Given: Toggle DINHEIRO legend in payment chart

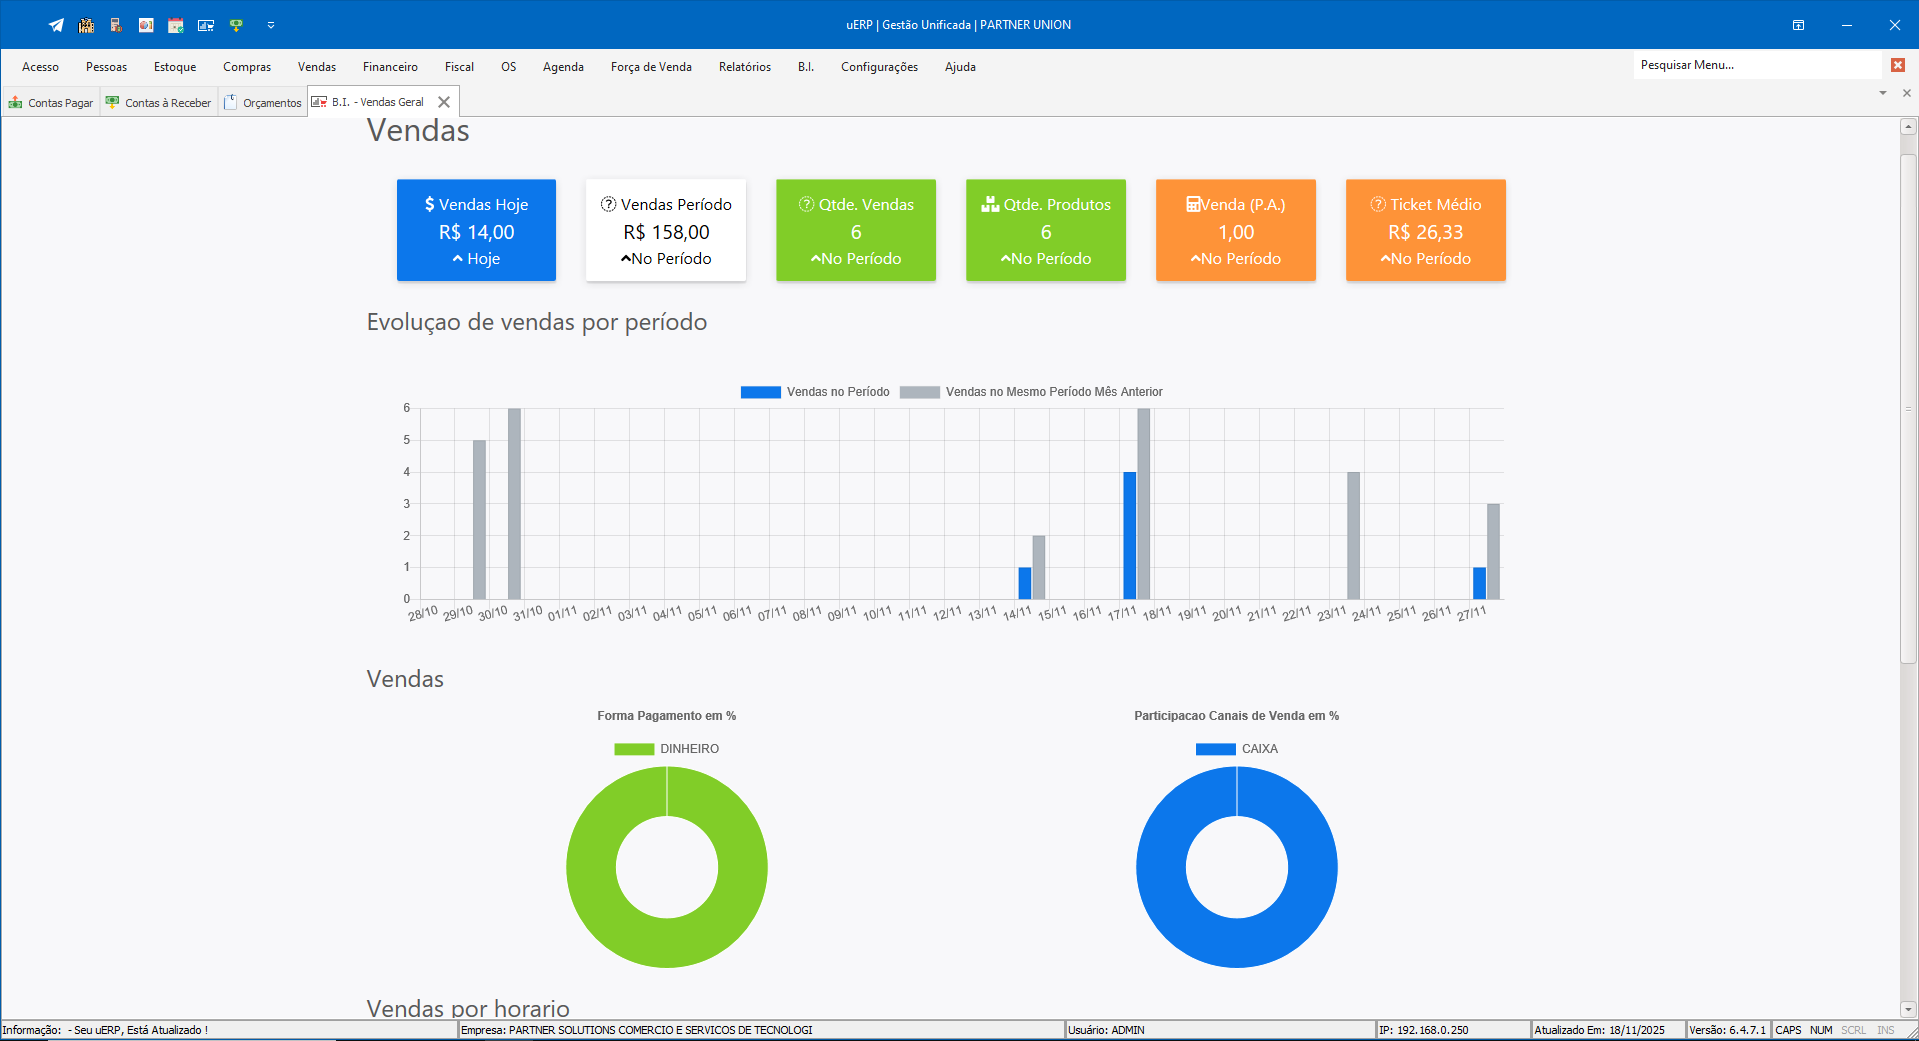Looking at the screenshot, I should [667, 749].
